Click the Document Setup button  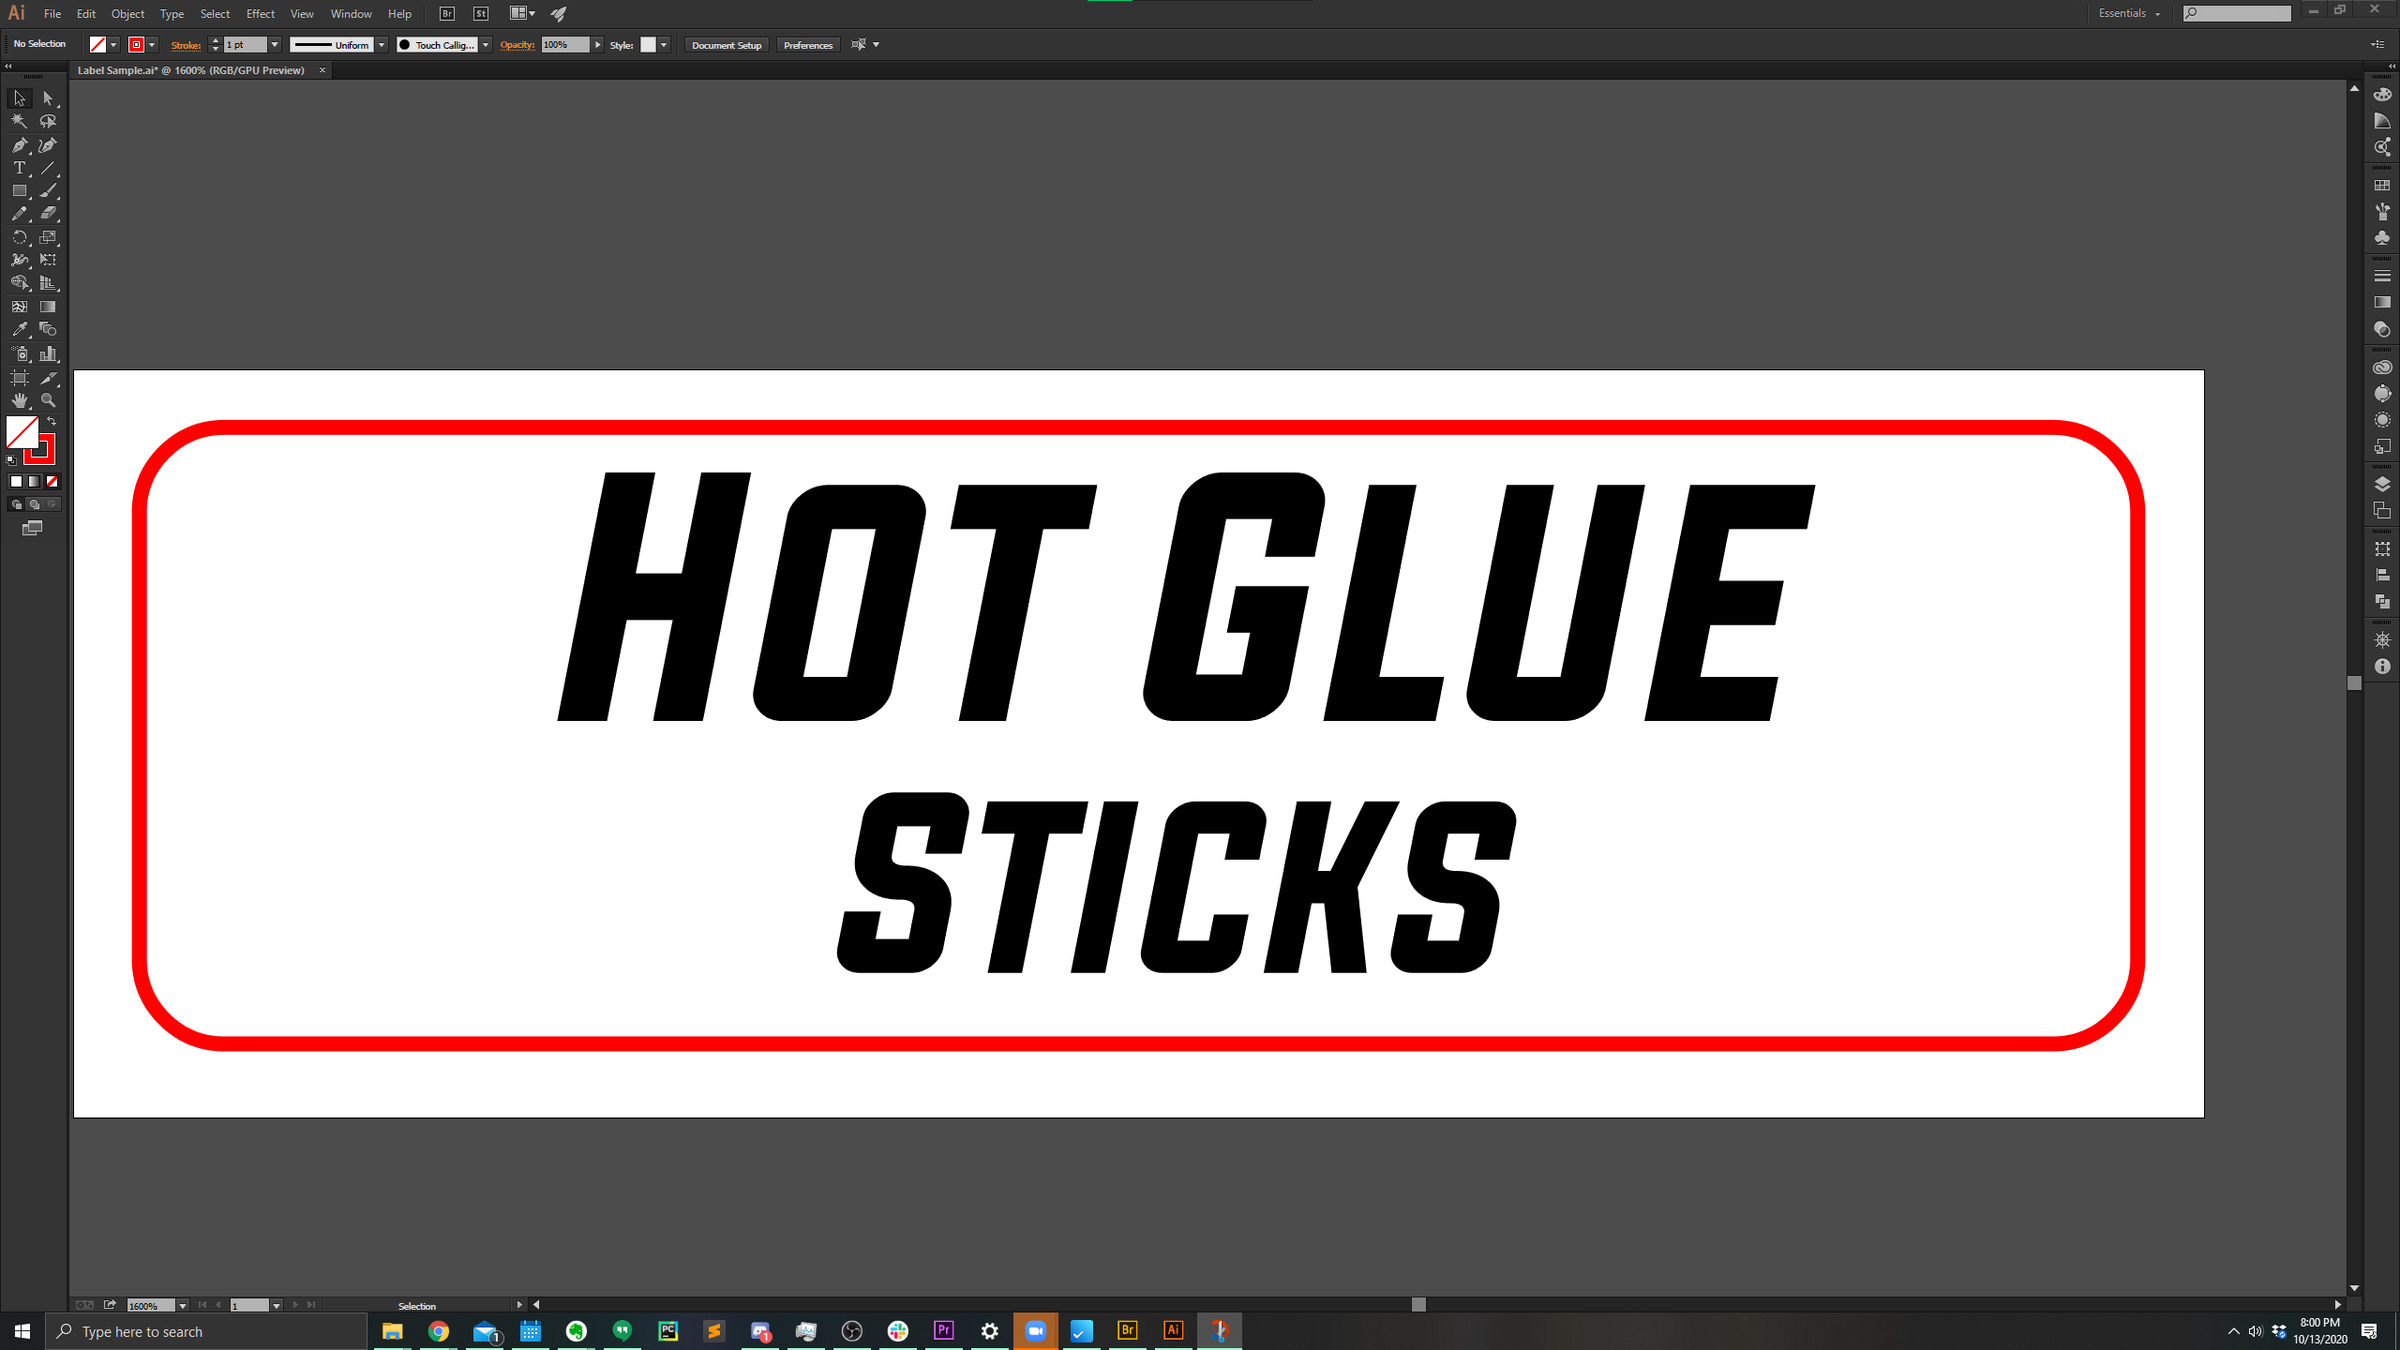click(x=726, y=45)
